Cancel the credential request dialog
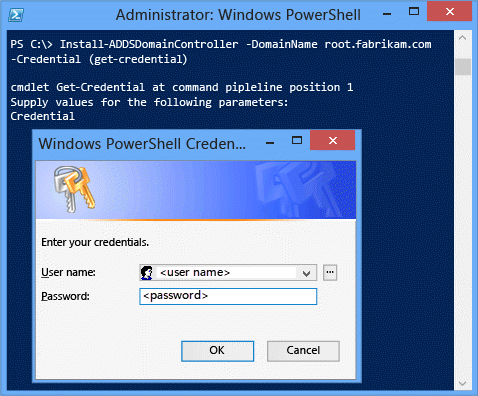This screenshot has width=478, height=396. (x=303, y=351)
